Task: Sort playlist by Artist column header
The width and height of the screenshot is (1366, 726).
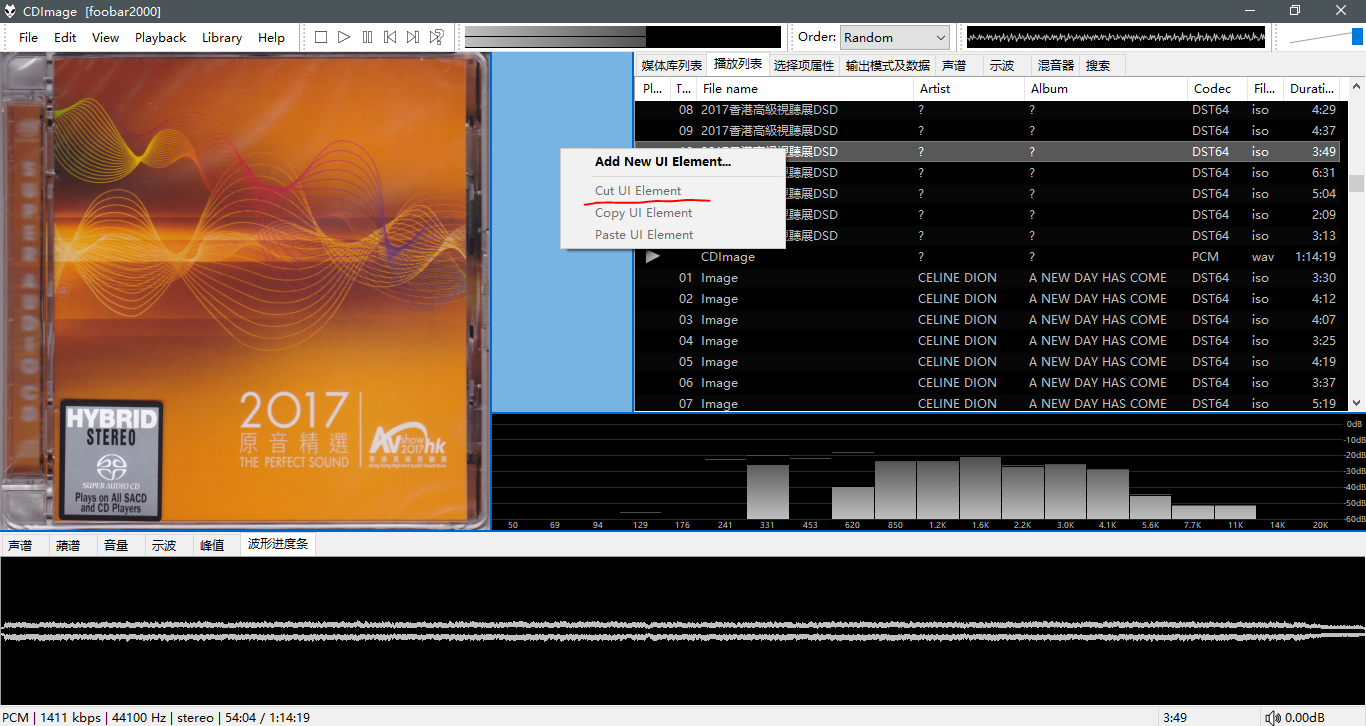Action: pyautogui.click(x=968, y=89)
